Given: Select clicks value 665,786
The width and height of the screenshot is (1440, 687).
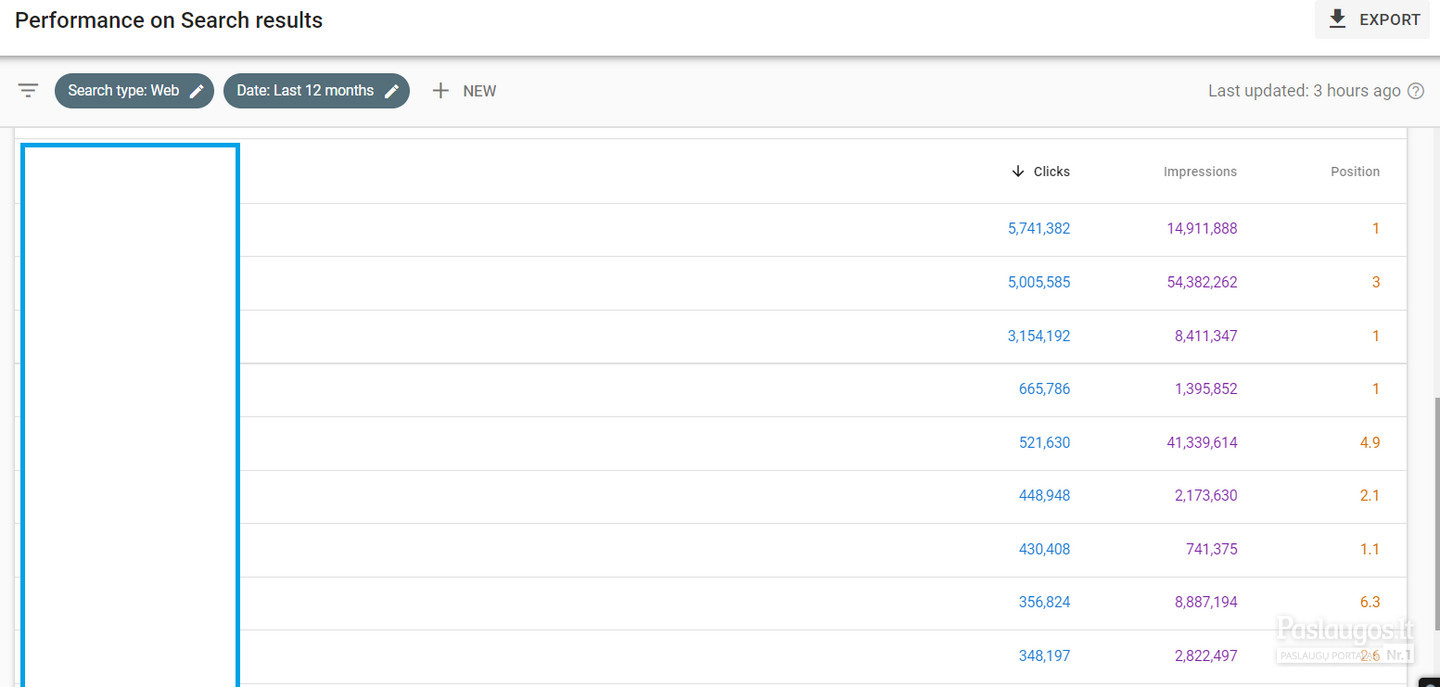Looking at the screenshot, I should click(x=1044, y=389).
